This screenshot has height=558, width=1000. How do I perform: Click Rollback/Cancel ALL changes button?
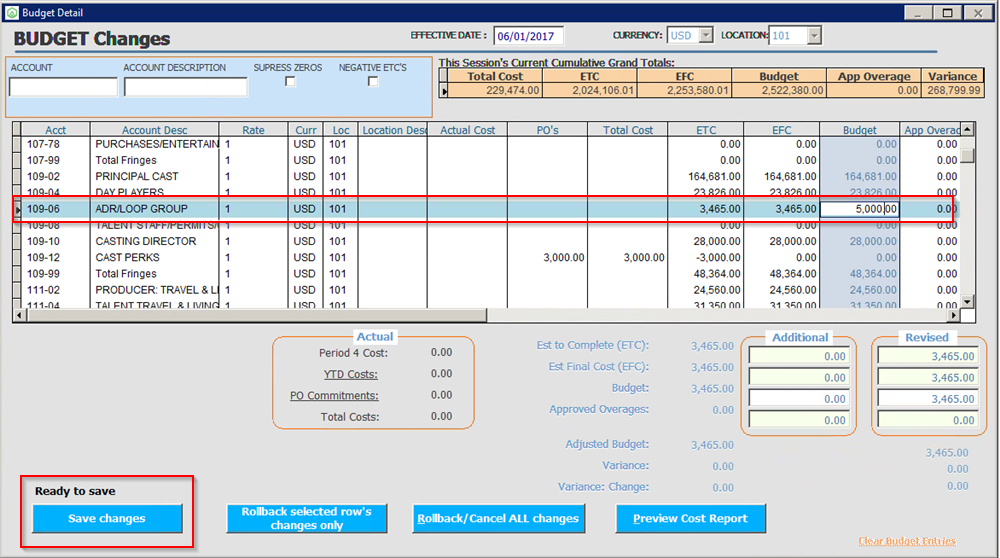(x=498, y=518)
